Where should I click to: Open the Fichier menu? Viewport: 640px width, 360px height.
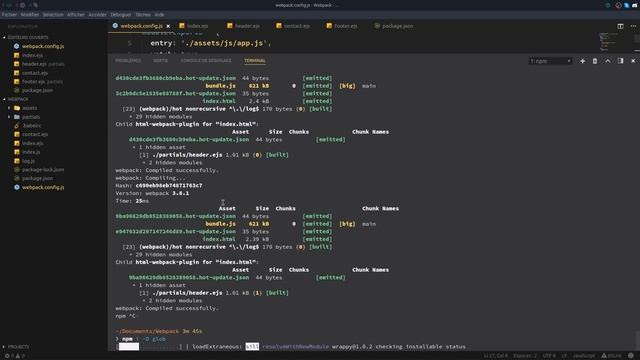pos(9,14)
